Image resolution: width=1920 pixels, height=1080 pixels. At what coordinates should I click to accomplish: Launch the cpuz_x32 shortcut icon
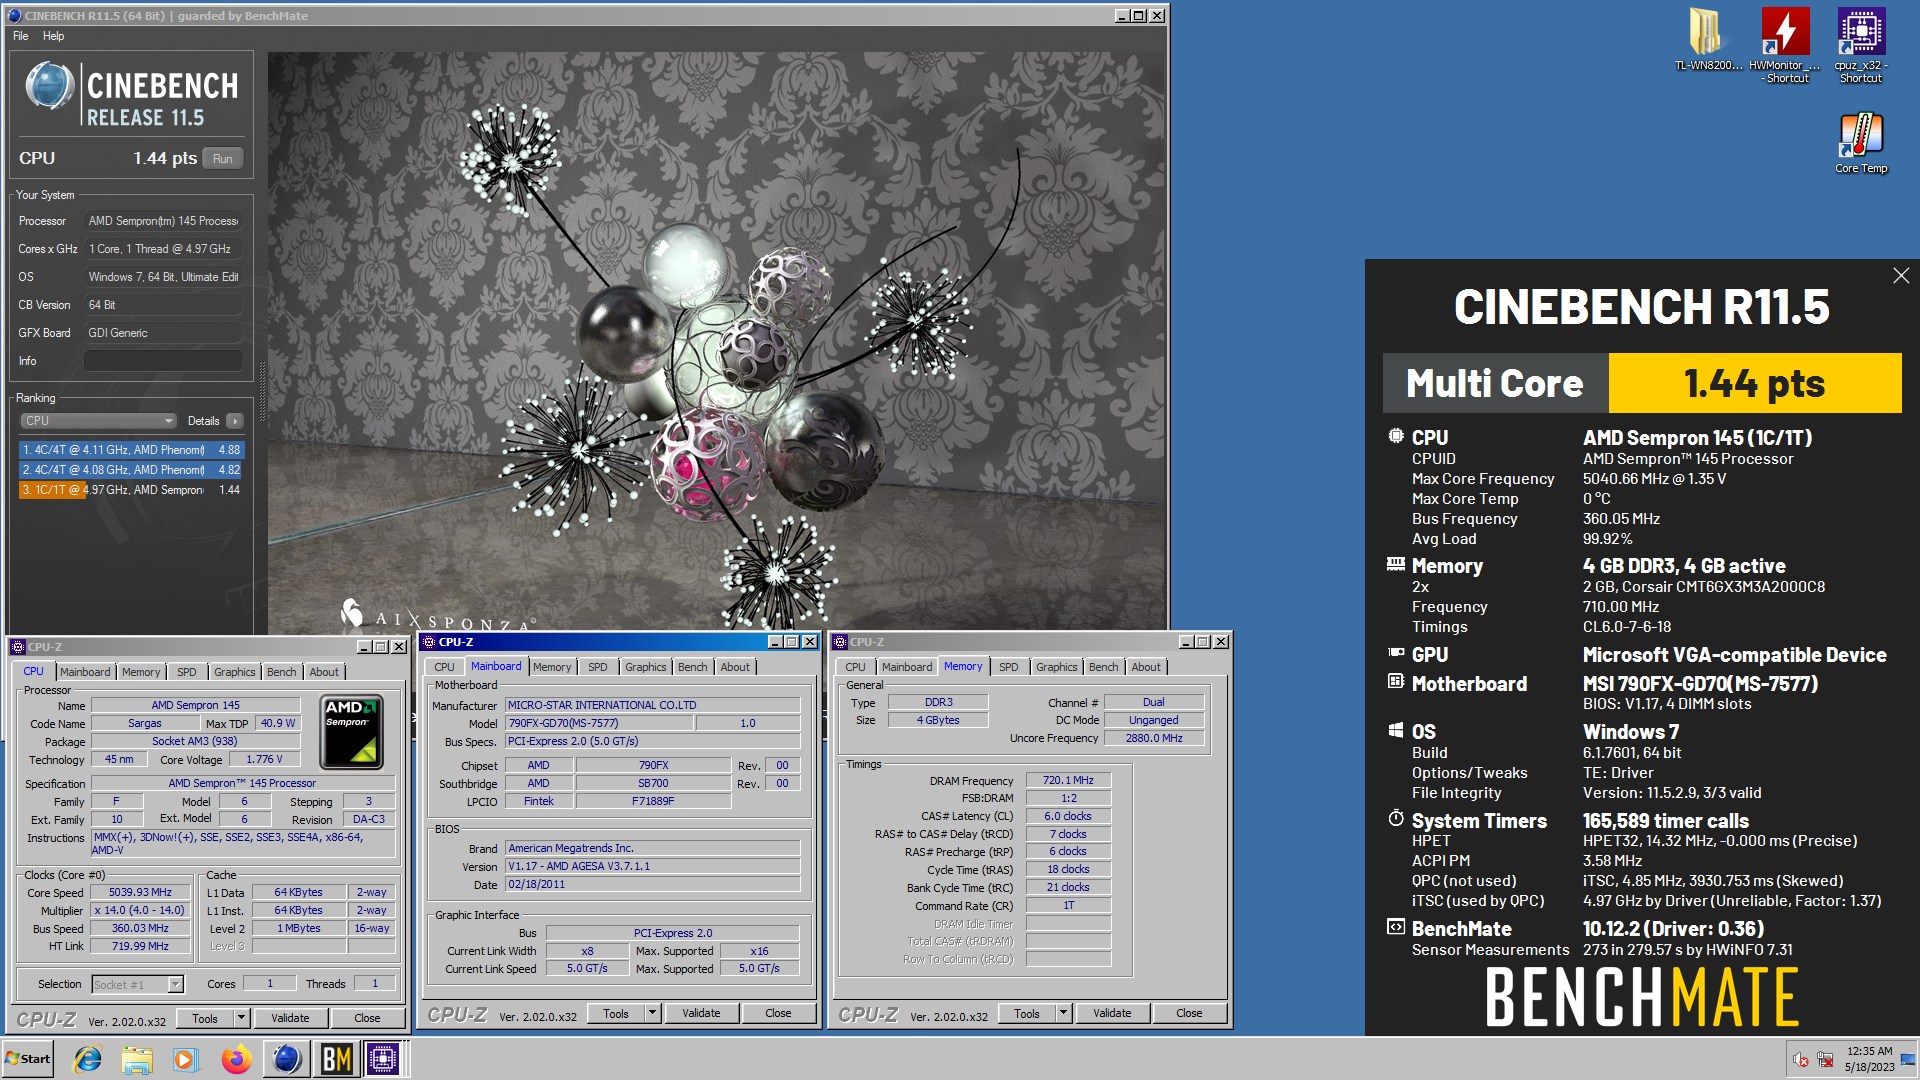point(1860,45)
